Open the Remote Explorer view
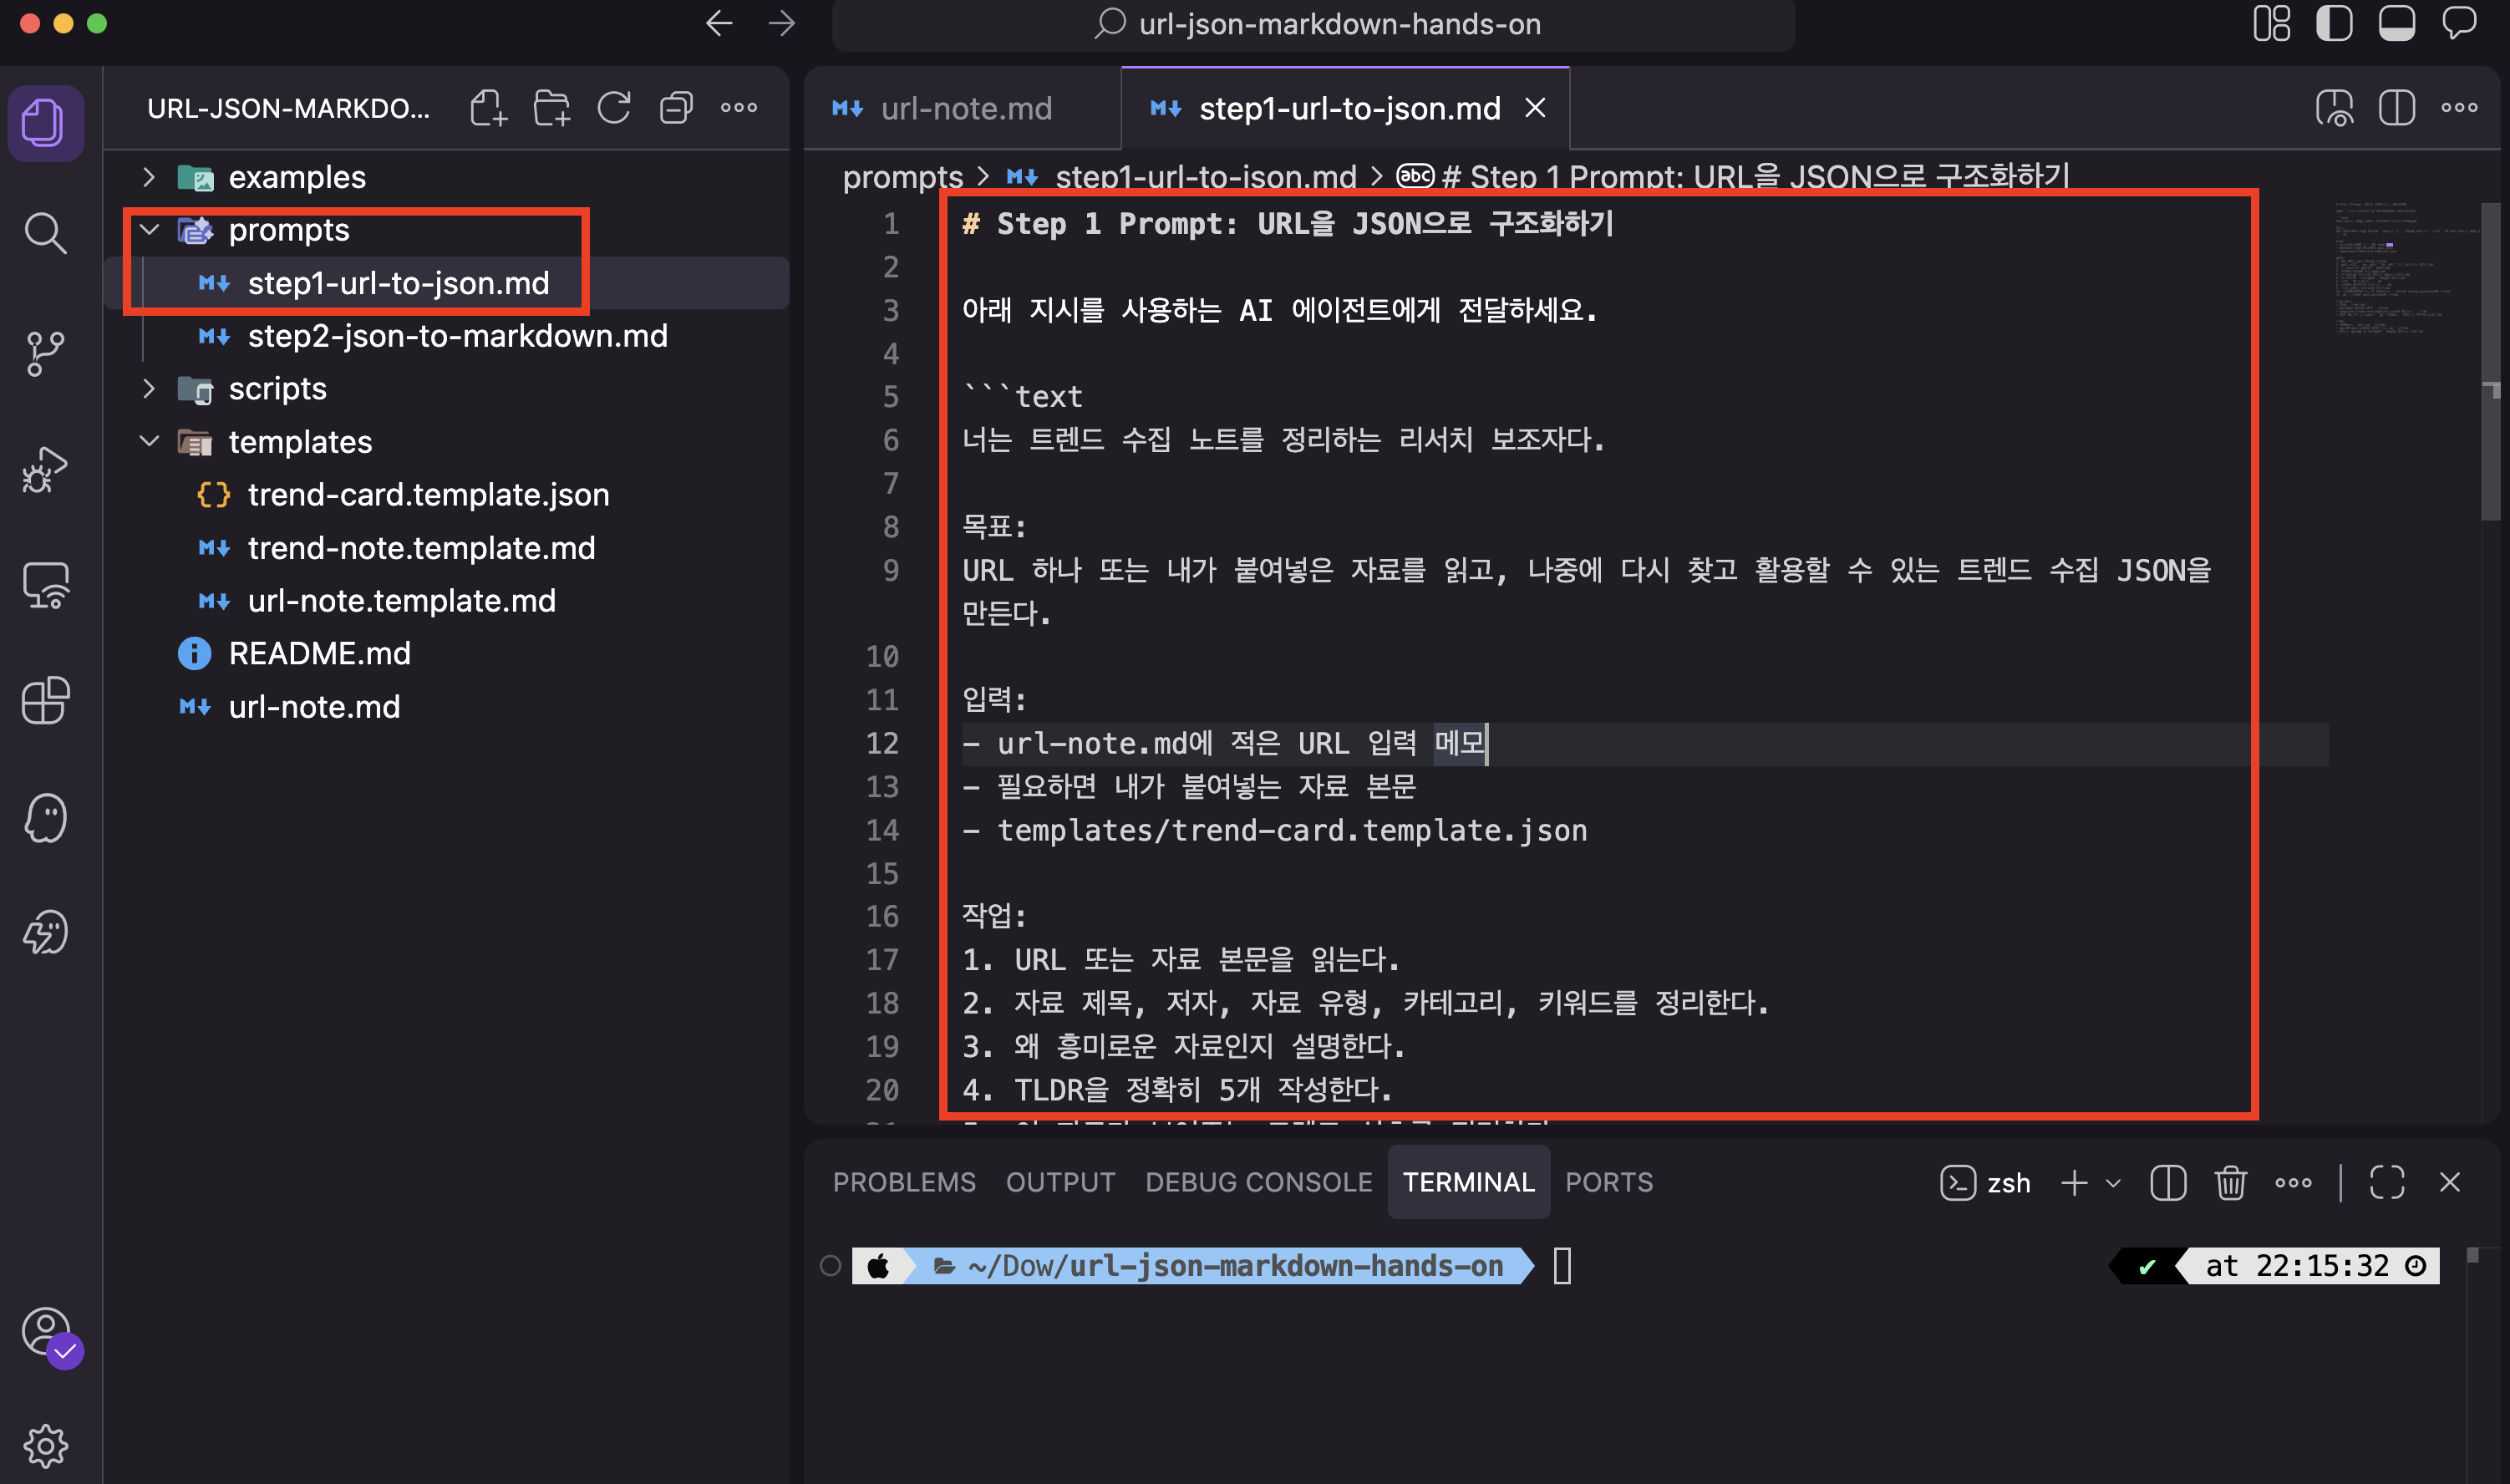The width and height of the screenshot is (2510, 1484). pos(45,585)
